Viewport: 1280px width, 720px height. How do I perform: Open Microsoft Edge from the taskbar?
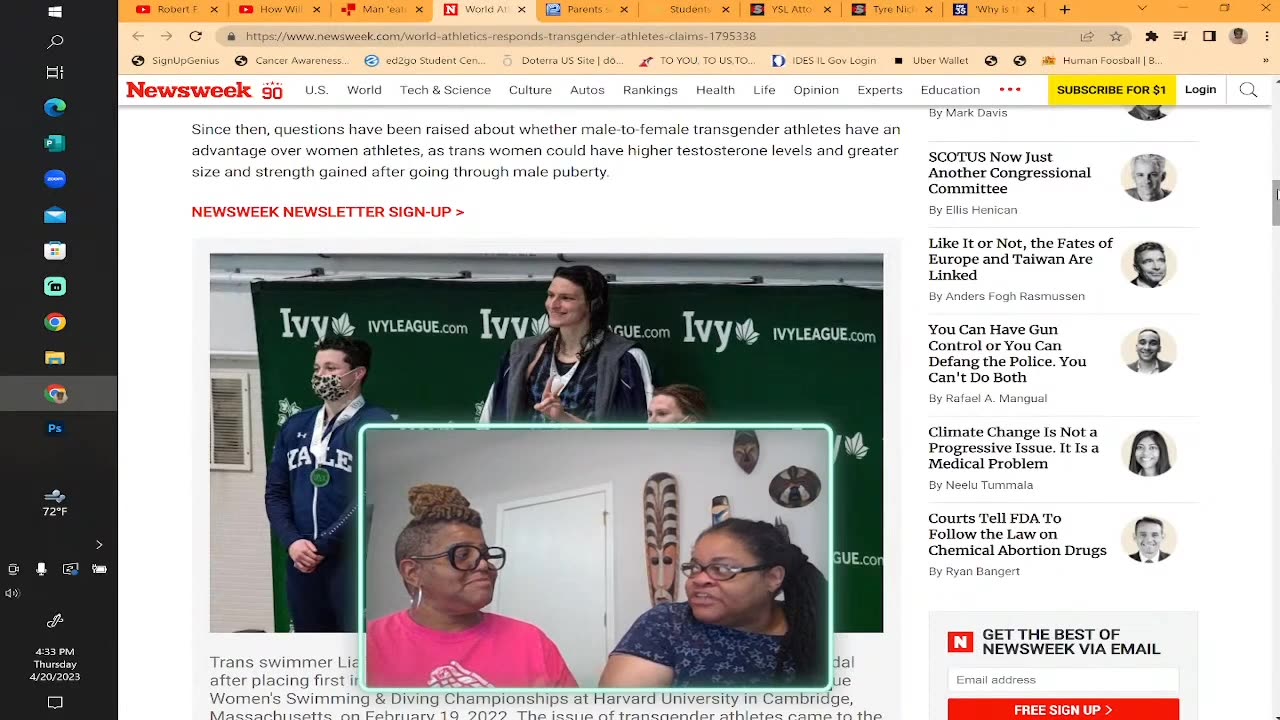pos(55,107)
